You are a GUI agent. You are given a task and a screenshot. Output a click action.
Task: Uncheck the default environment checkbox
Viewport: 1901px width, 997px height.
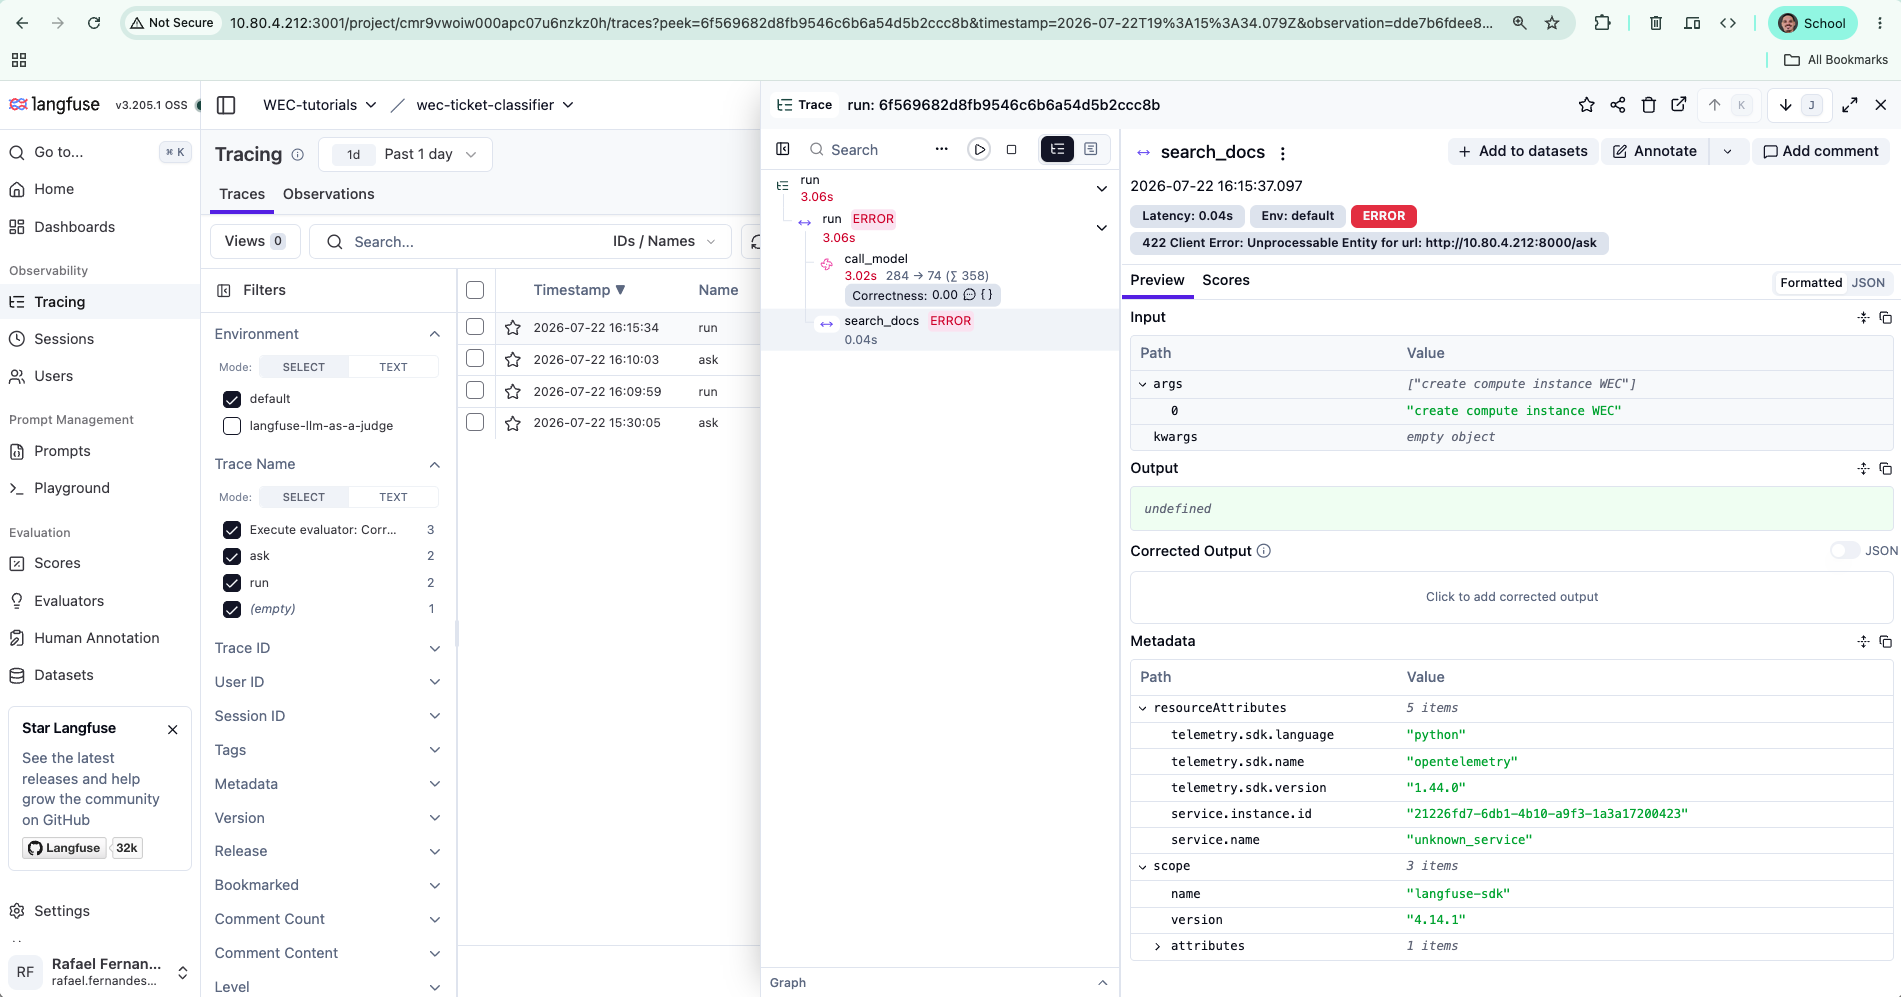pyautogui.click(x=232, y=399)
